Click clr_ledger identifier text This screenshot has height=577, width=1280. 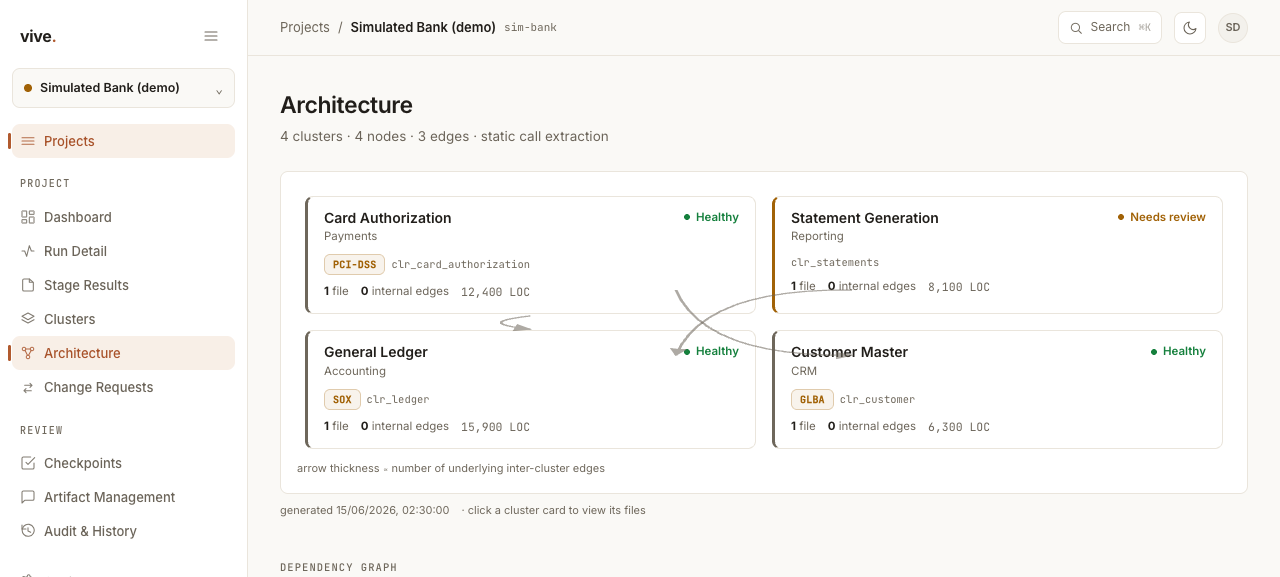click(x=398, y=399)
